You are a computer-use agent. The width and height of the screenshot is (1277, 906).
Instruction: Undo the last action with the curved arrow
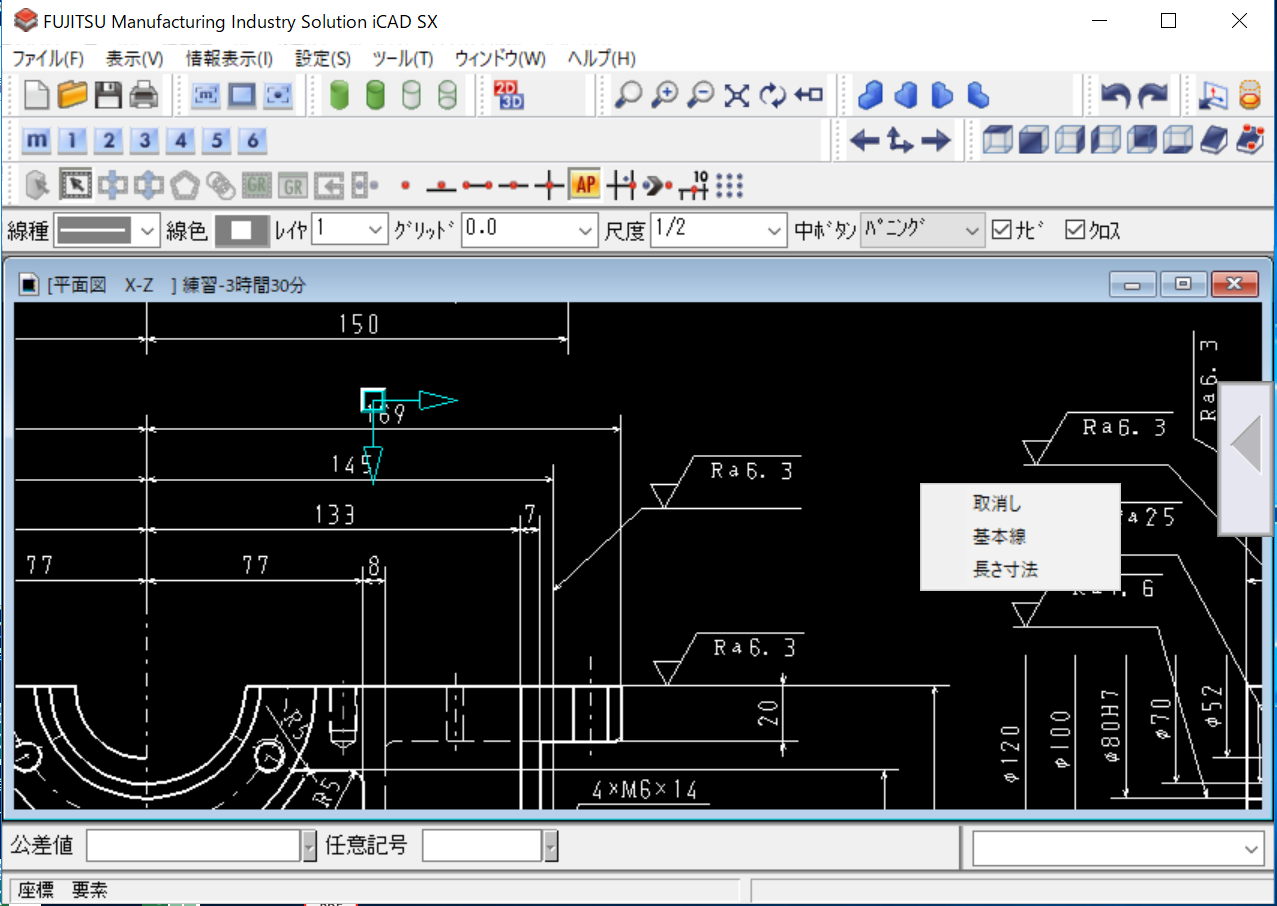pos(1116,95)
